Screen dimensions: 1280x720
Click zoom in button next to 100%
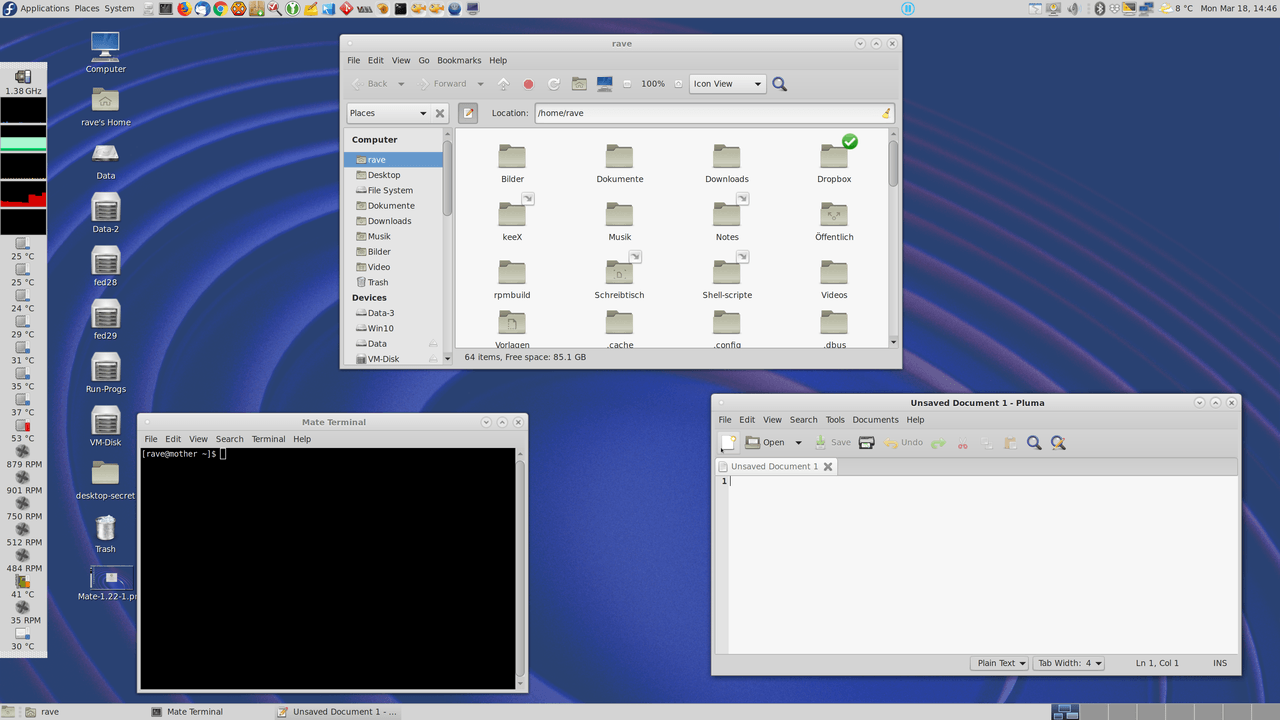pyautogui.click(x=678, y=84)
